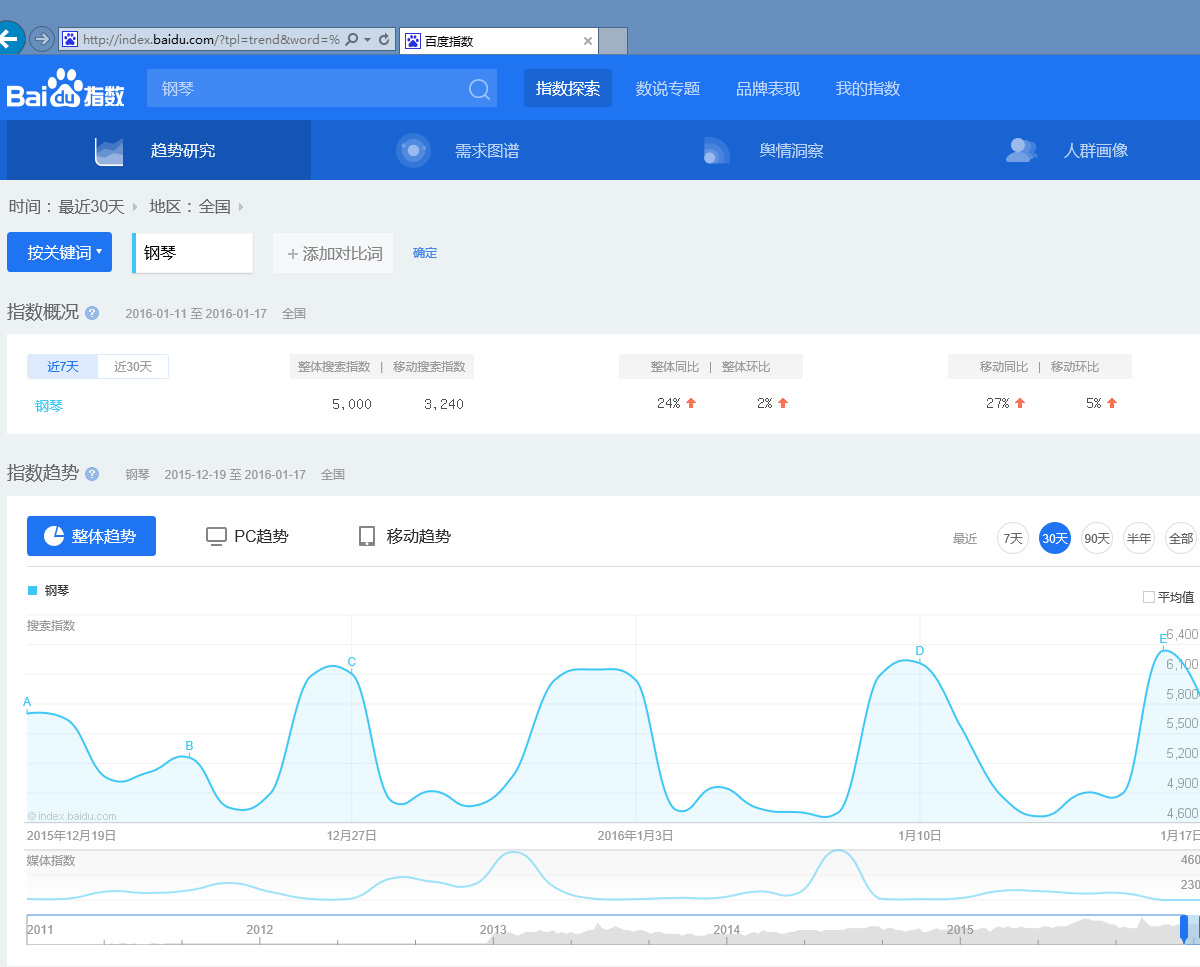Select the 移动趋势 phone icon
The image size is (1200, 967).
coord(364,536)
